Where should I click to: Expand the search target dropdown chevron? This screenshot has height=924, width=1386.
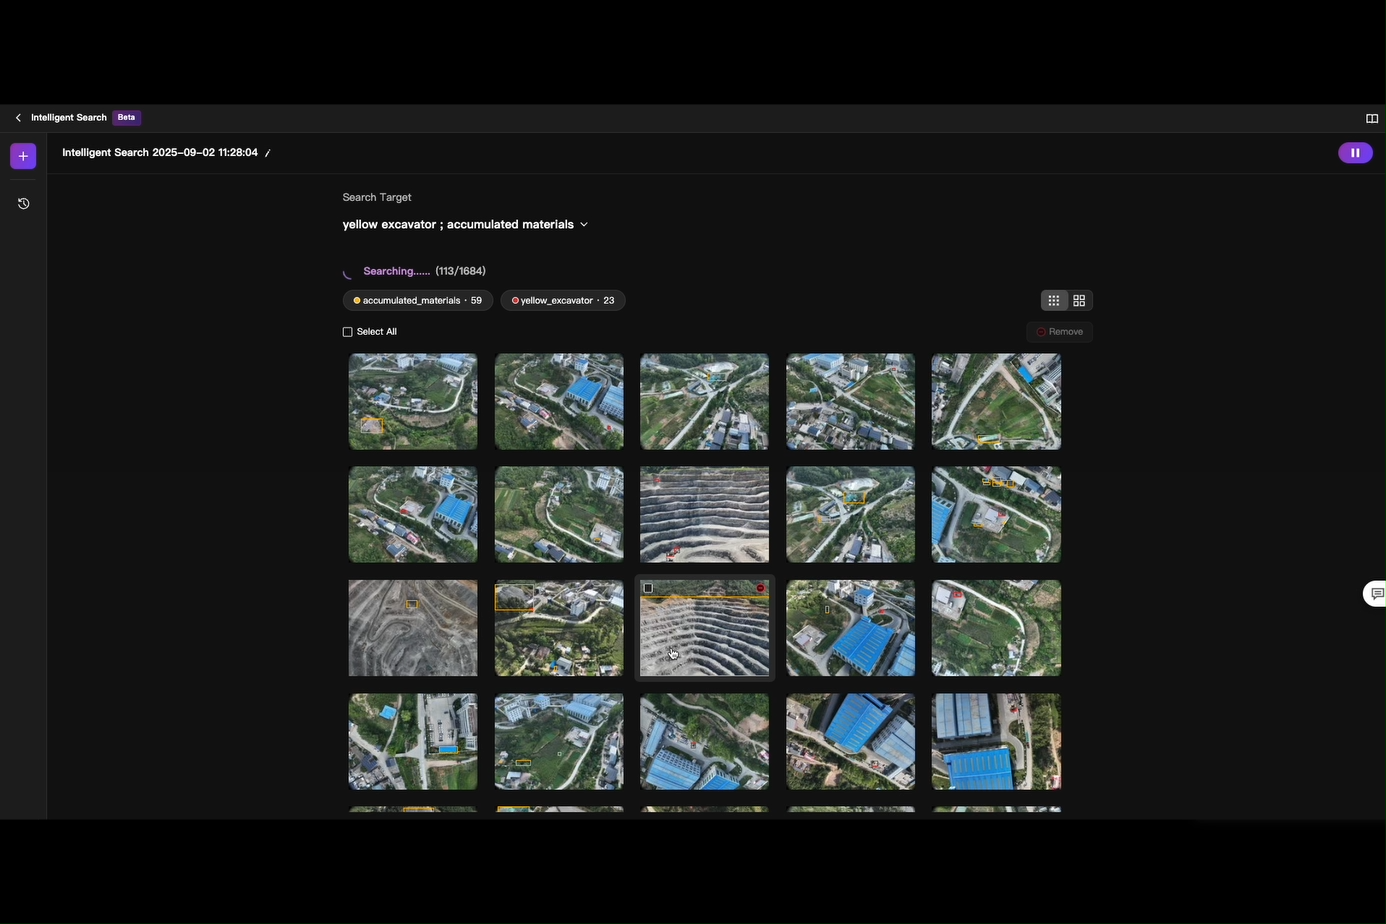(x=584, y=225)
